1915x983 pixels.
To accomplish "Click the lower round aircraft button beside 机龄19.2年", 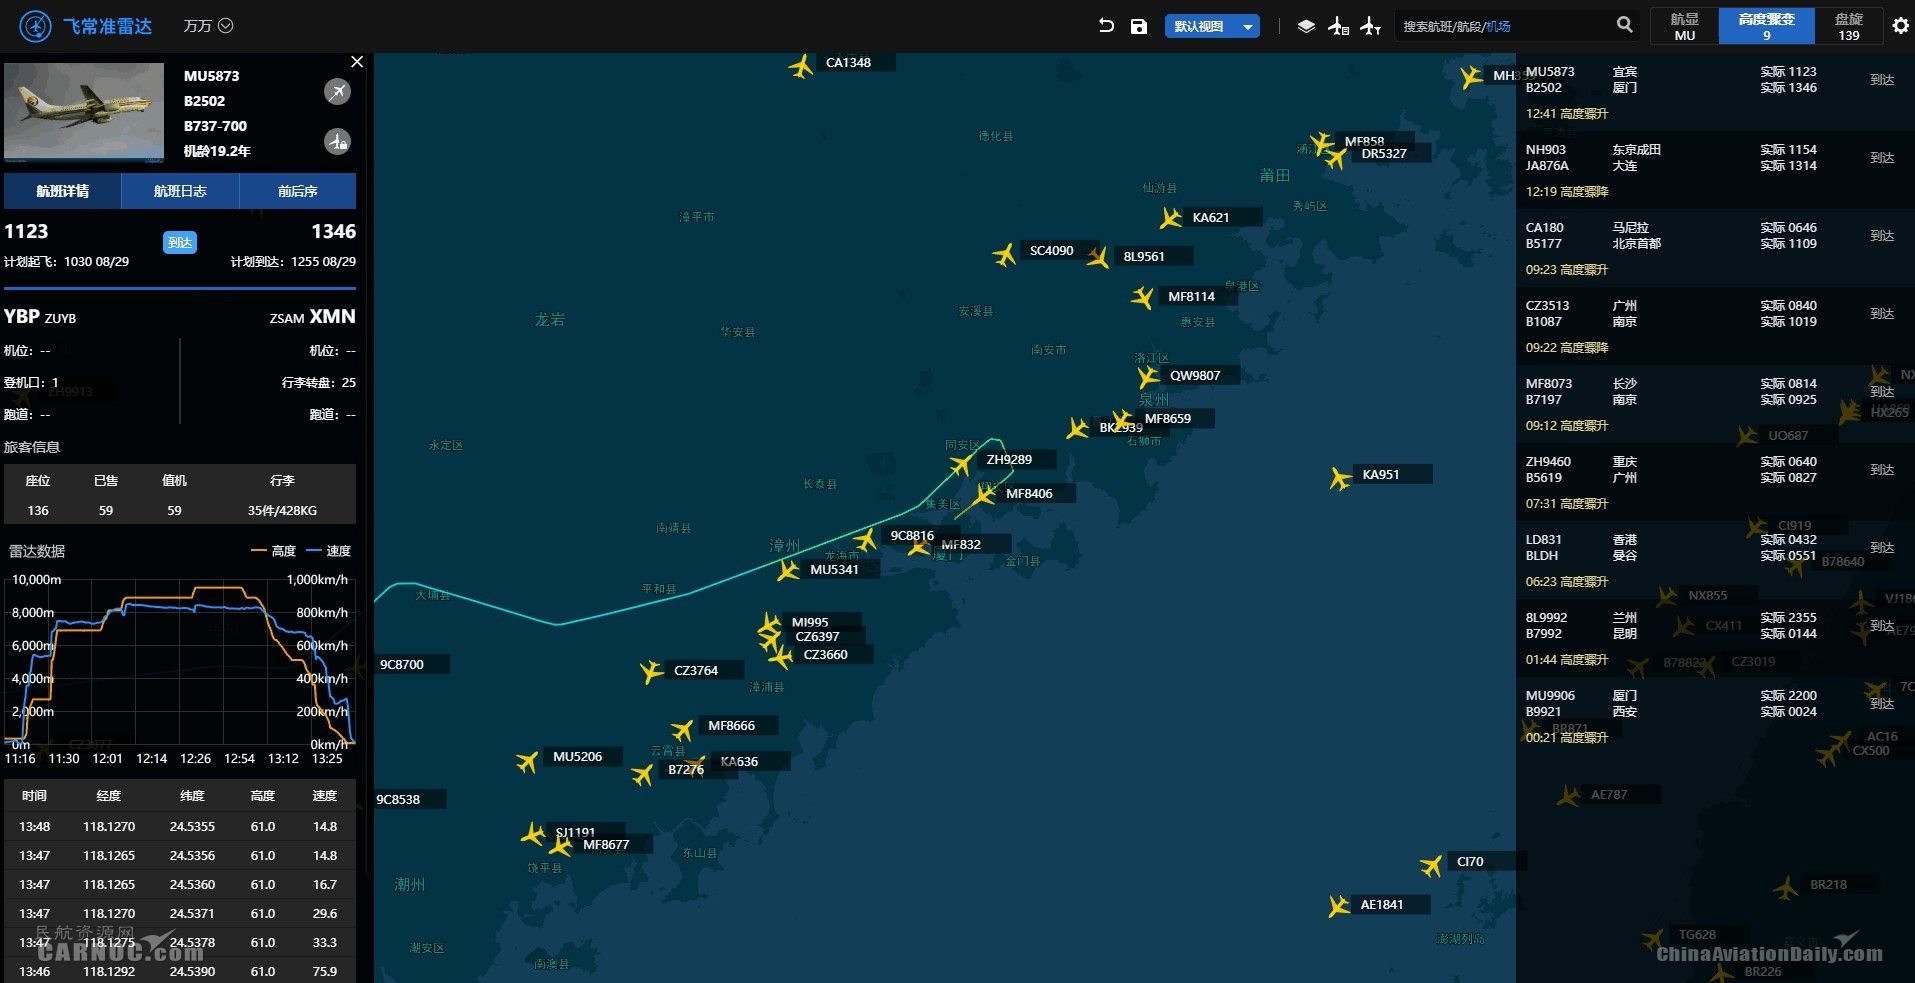I will click(338, 142).
